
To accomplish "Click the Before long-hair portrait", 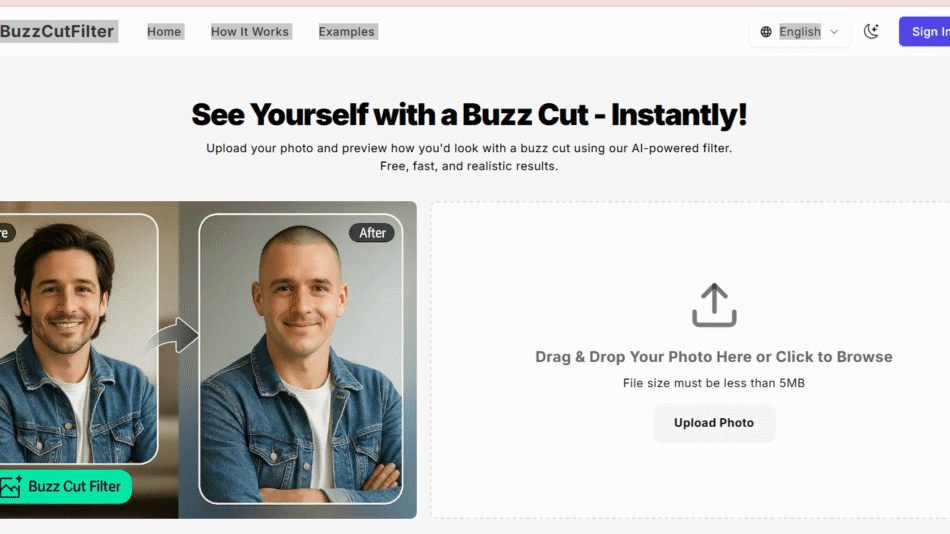I will (79, 339).
